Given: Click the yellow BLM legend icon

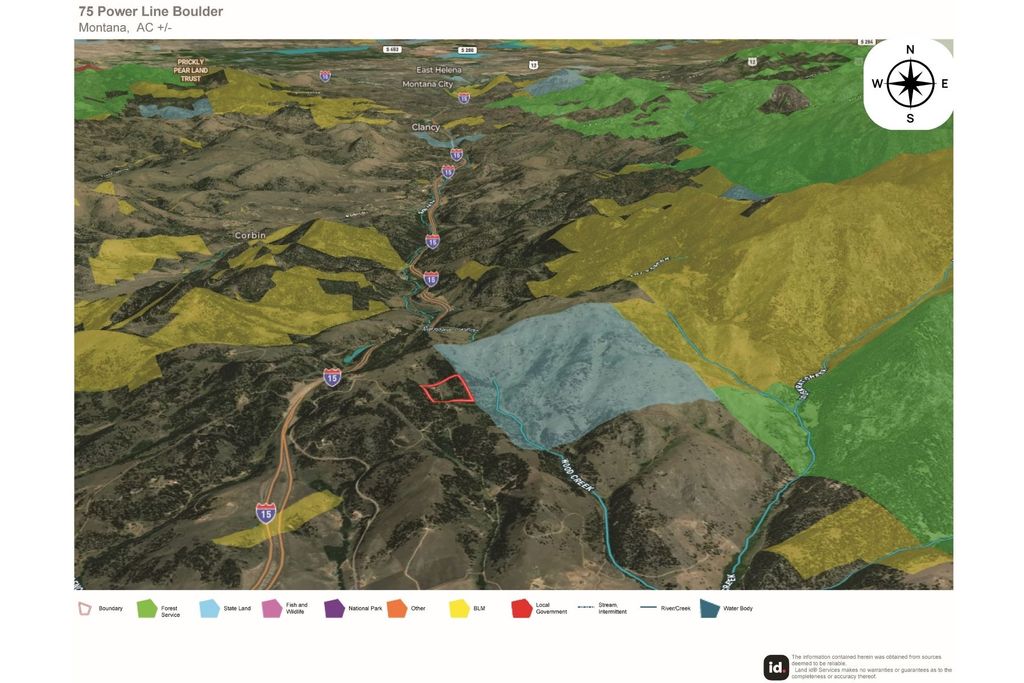Looking at the screenshot, I should coord(459,609).
